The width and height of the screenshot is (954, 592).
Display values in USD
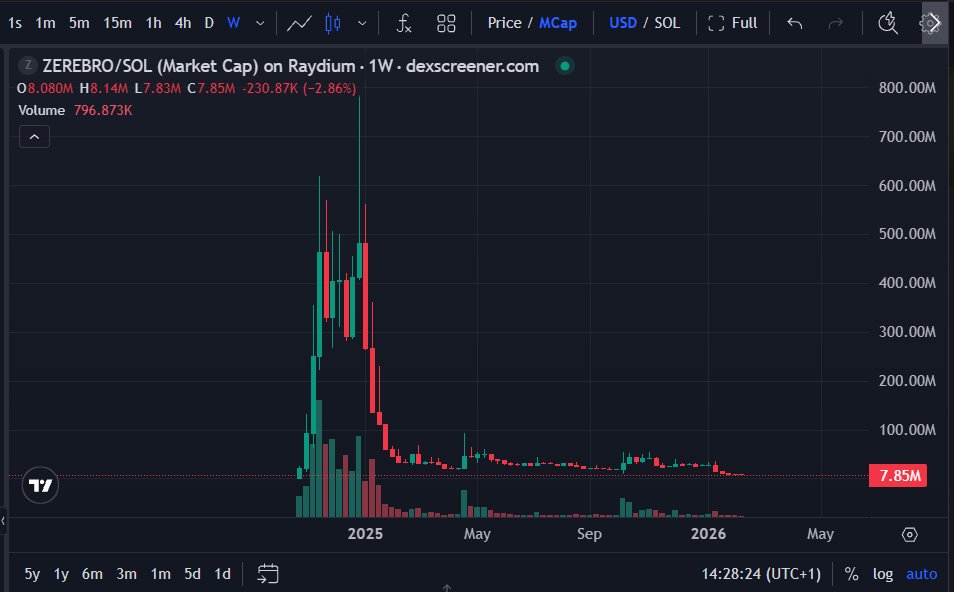pos(622,23)
